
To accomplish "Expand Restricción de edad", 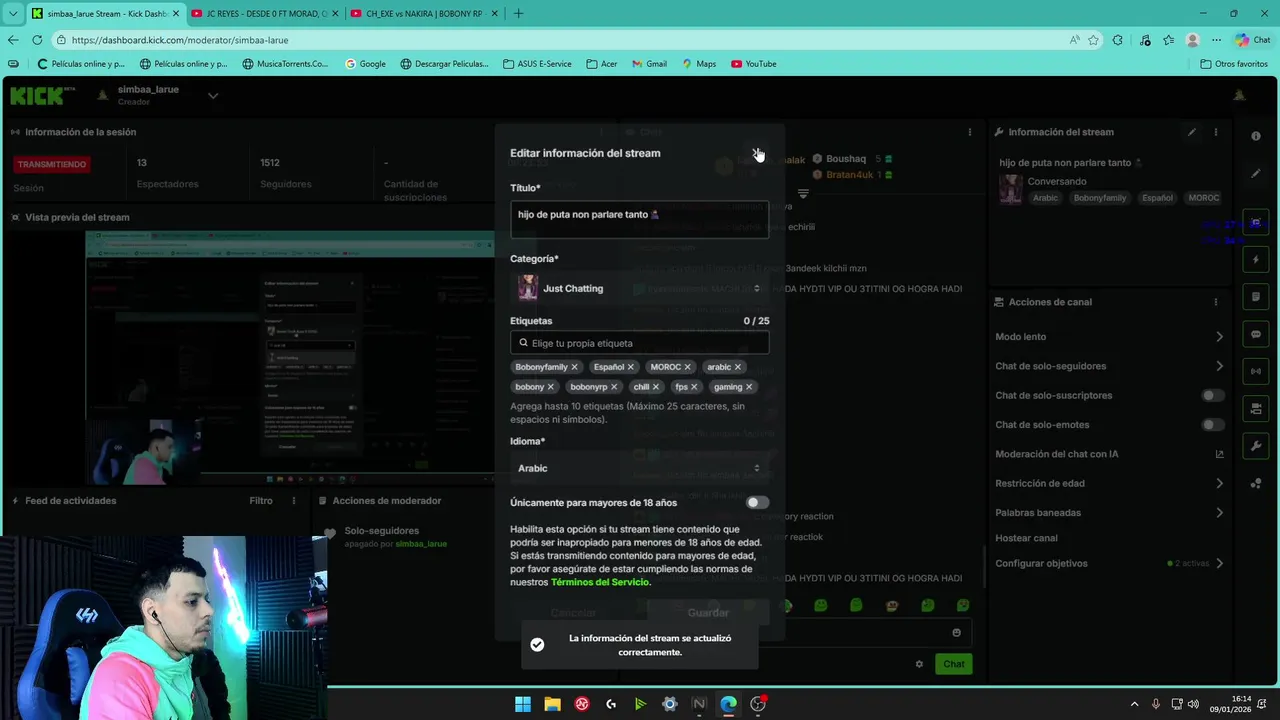I will tap(1219, 483).
